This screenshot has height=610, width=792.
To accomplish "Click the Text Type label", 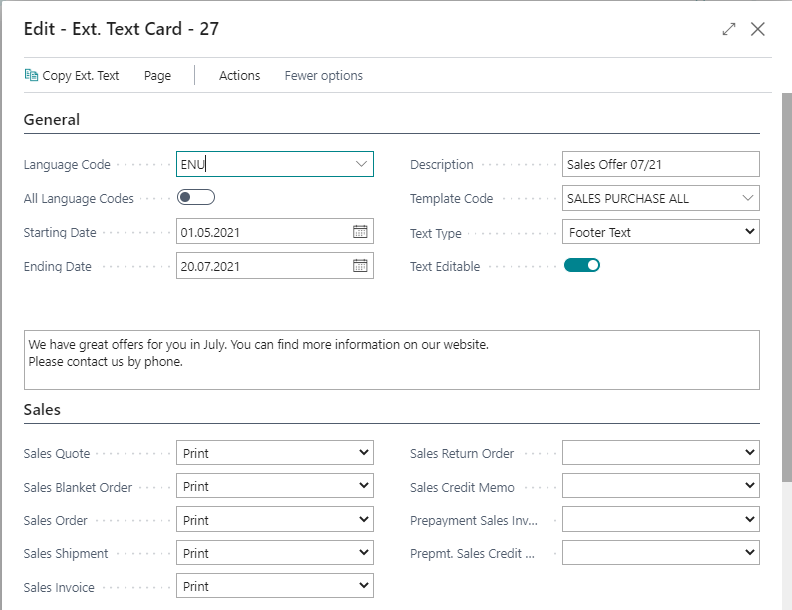I will click(x=436, y=233).
